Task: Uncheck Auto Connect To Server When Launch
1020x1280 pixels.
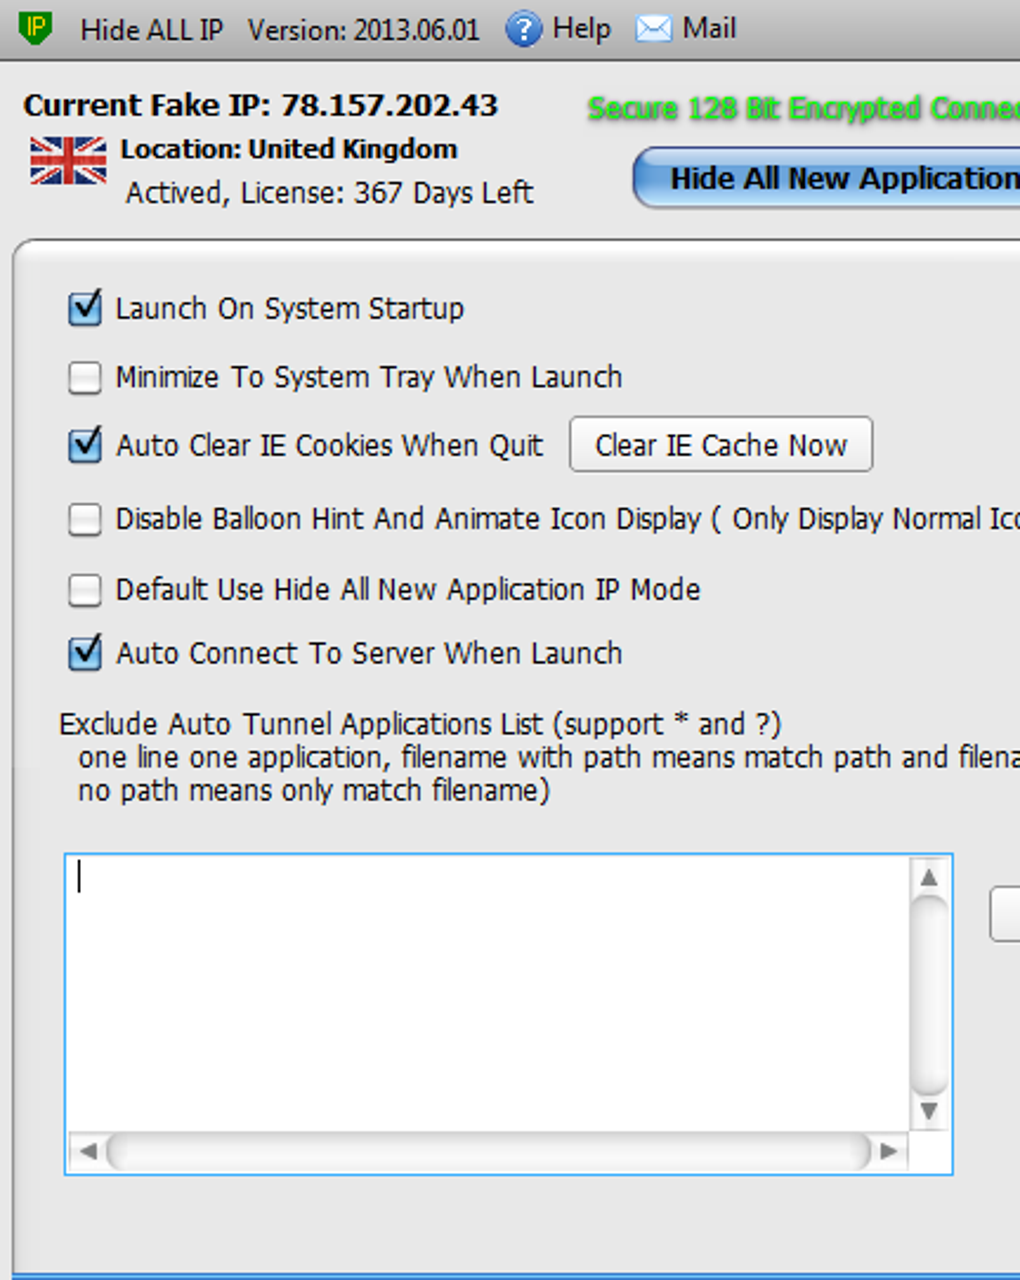Action: click(x=85, y=653)
